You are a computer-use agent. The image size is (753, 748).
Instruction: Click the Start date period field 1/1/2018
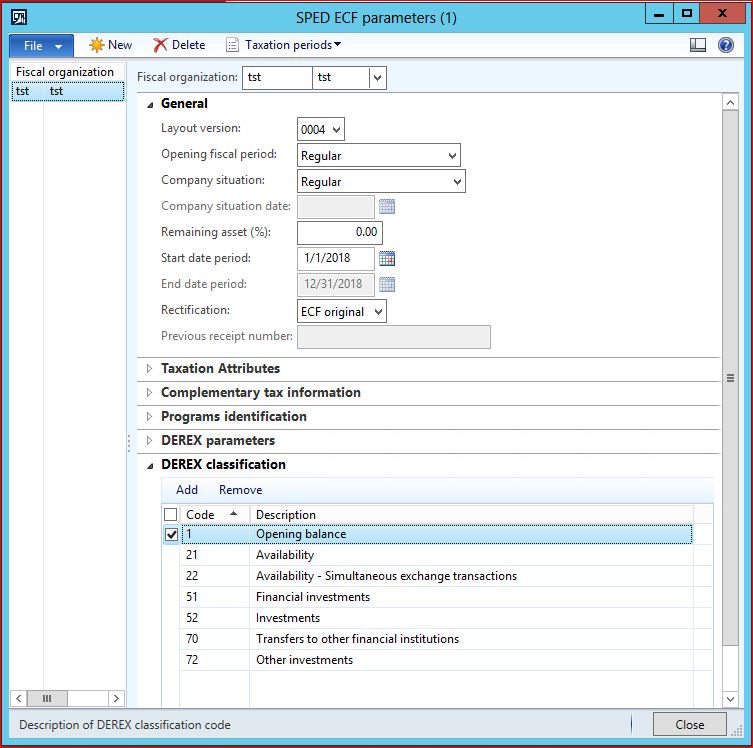(x=336, y=258)
